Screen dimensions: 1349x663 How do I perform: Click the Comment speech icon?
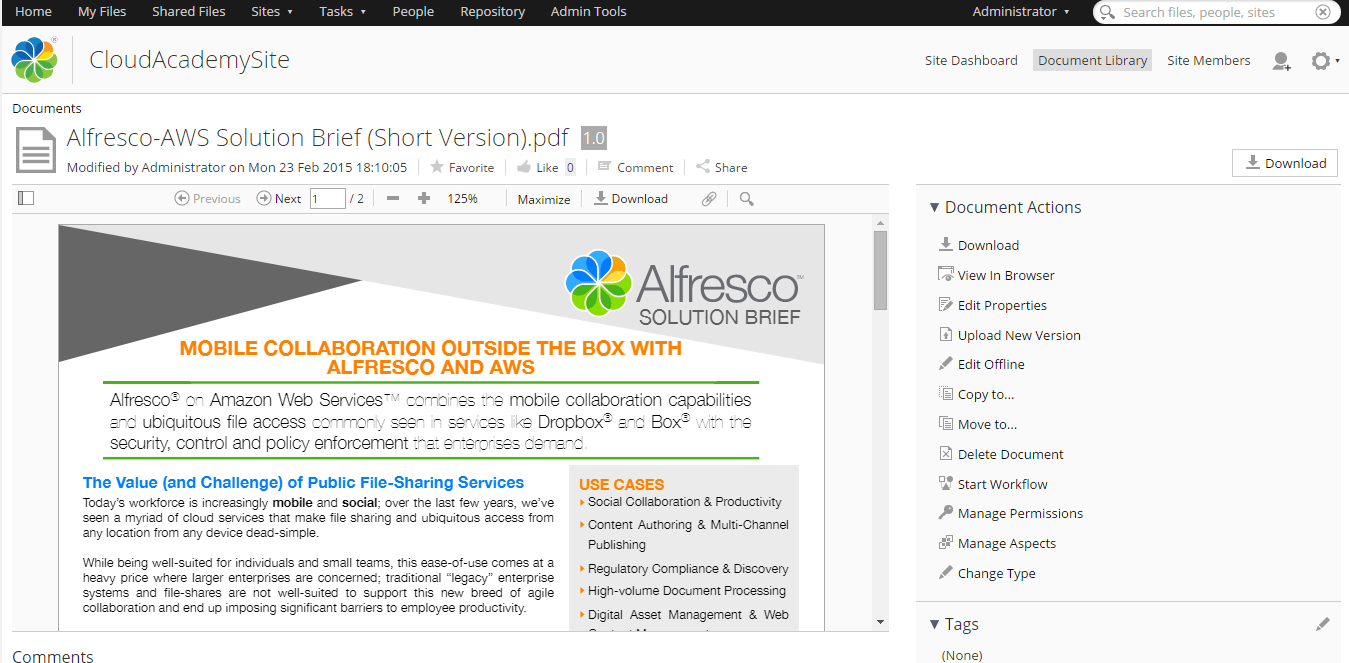click(604, 167)
